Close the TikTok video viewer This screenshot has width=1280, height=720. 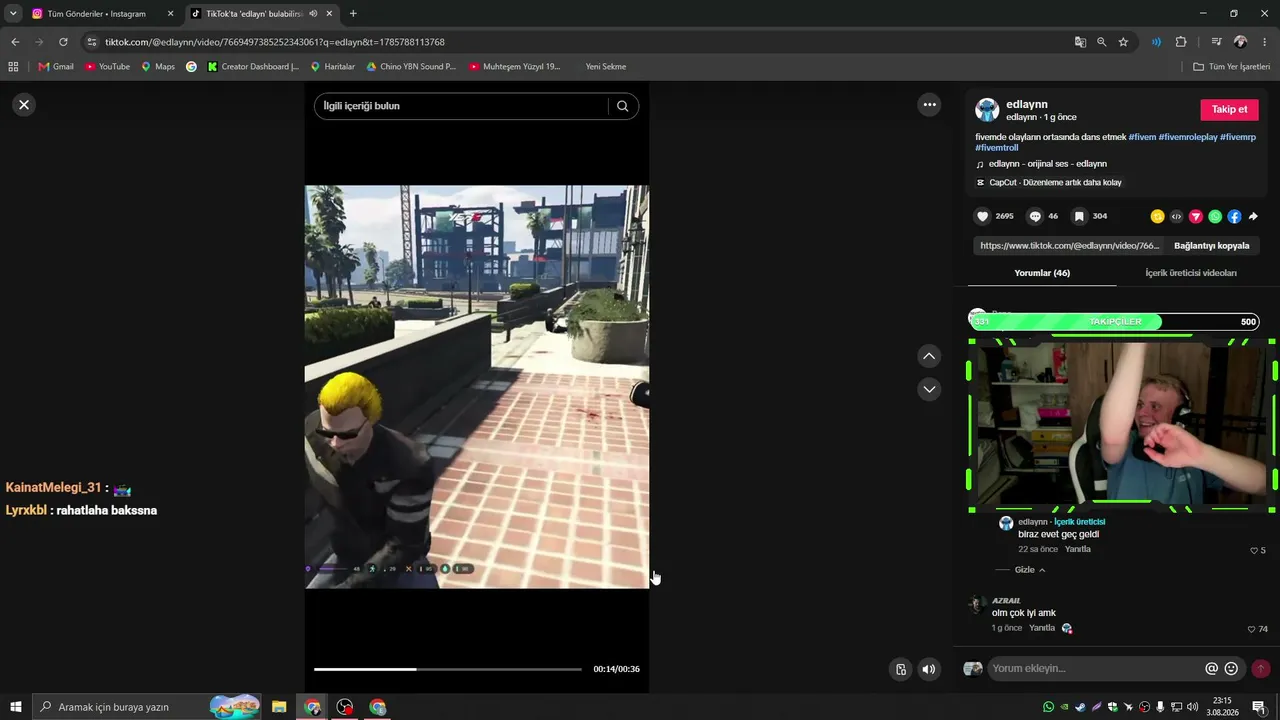(24, 104)
